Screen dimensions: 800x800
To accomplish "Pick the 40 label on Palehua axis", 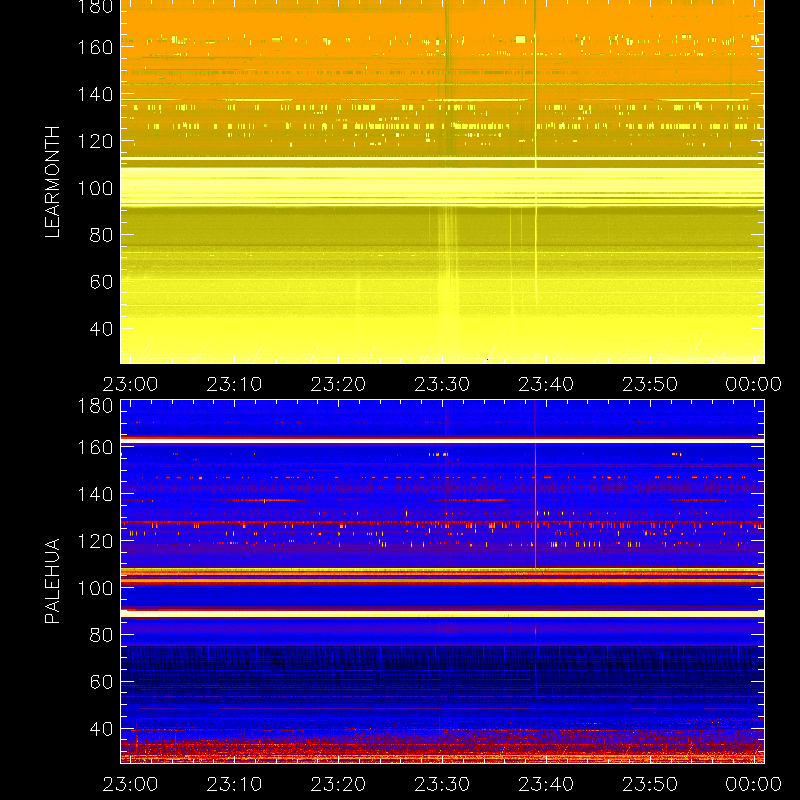I will pyautogui.click(x=102, y=729).
